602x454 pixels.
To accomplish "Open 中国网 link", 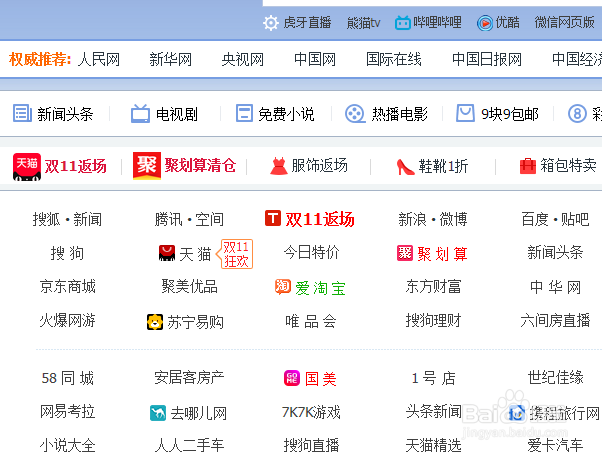I will pos(315,59).
